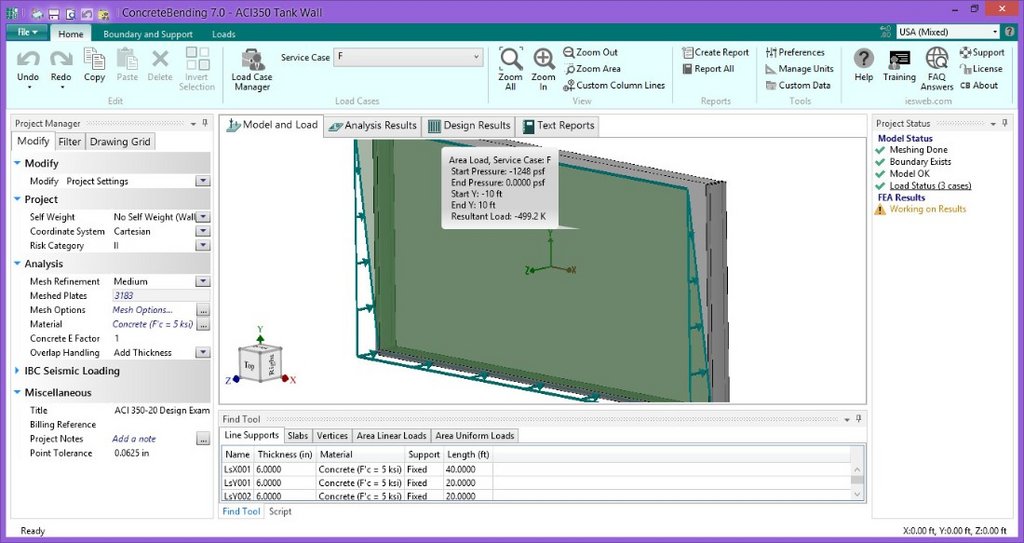
Task: Generate a full report with Report All
Action: coord(708,69)
